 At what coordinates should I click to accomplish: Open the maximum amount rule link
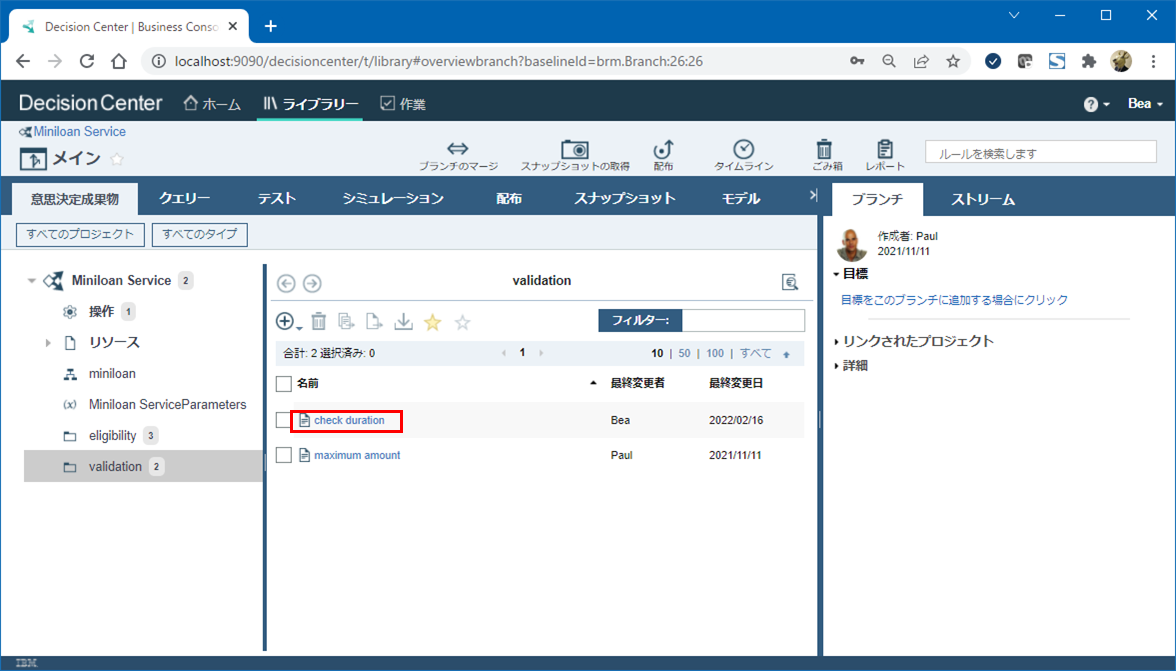357,455
